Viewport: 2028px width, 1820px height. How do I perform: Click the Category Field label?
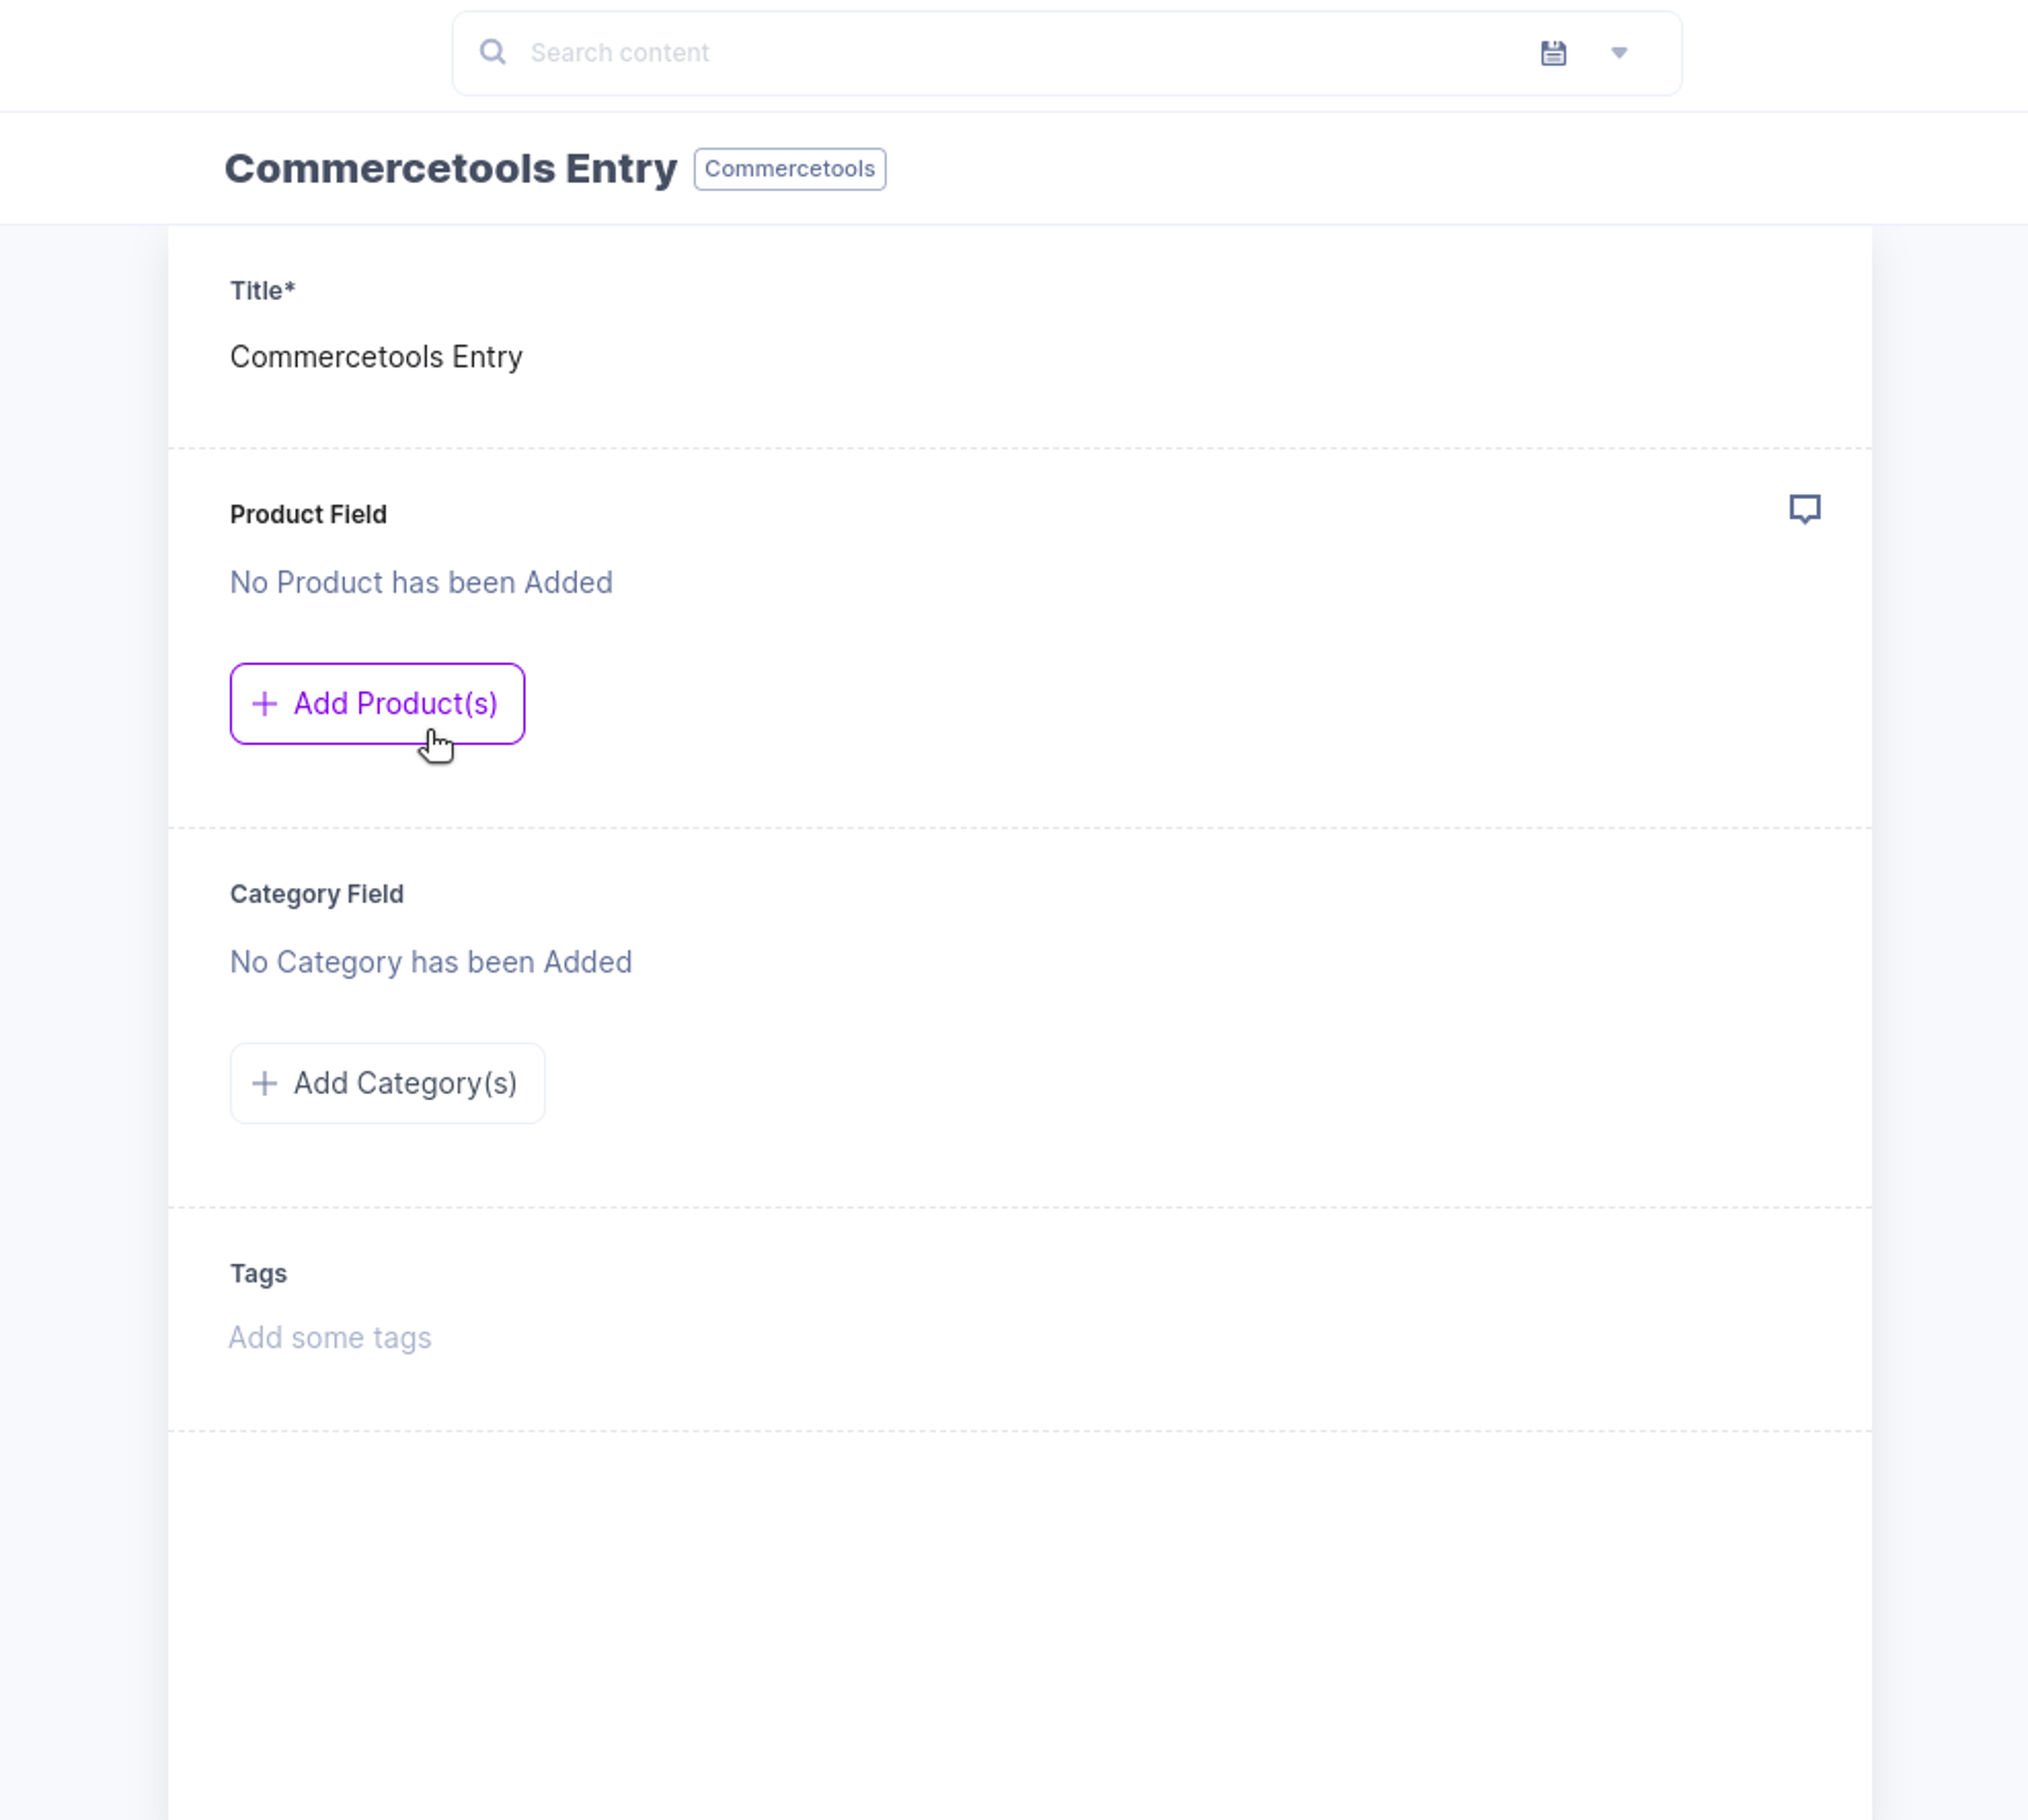[316, 894]
